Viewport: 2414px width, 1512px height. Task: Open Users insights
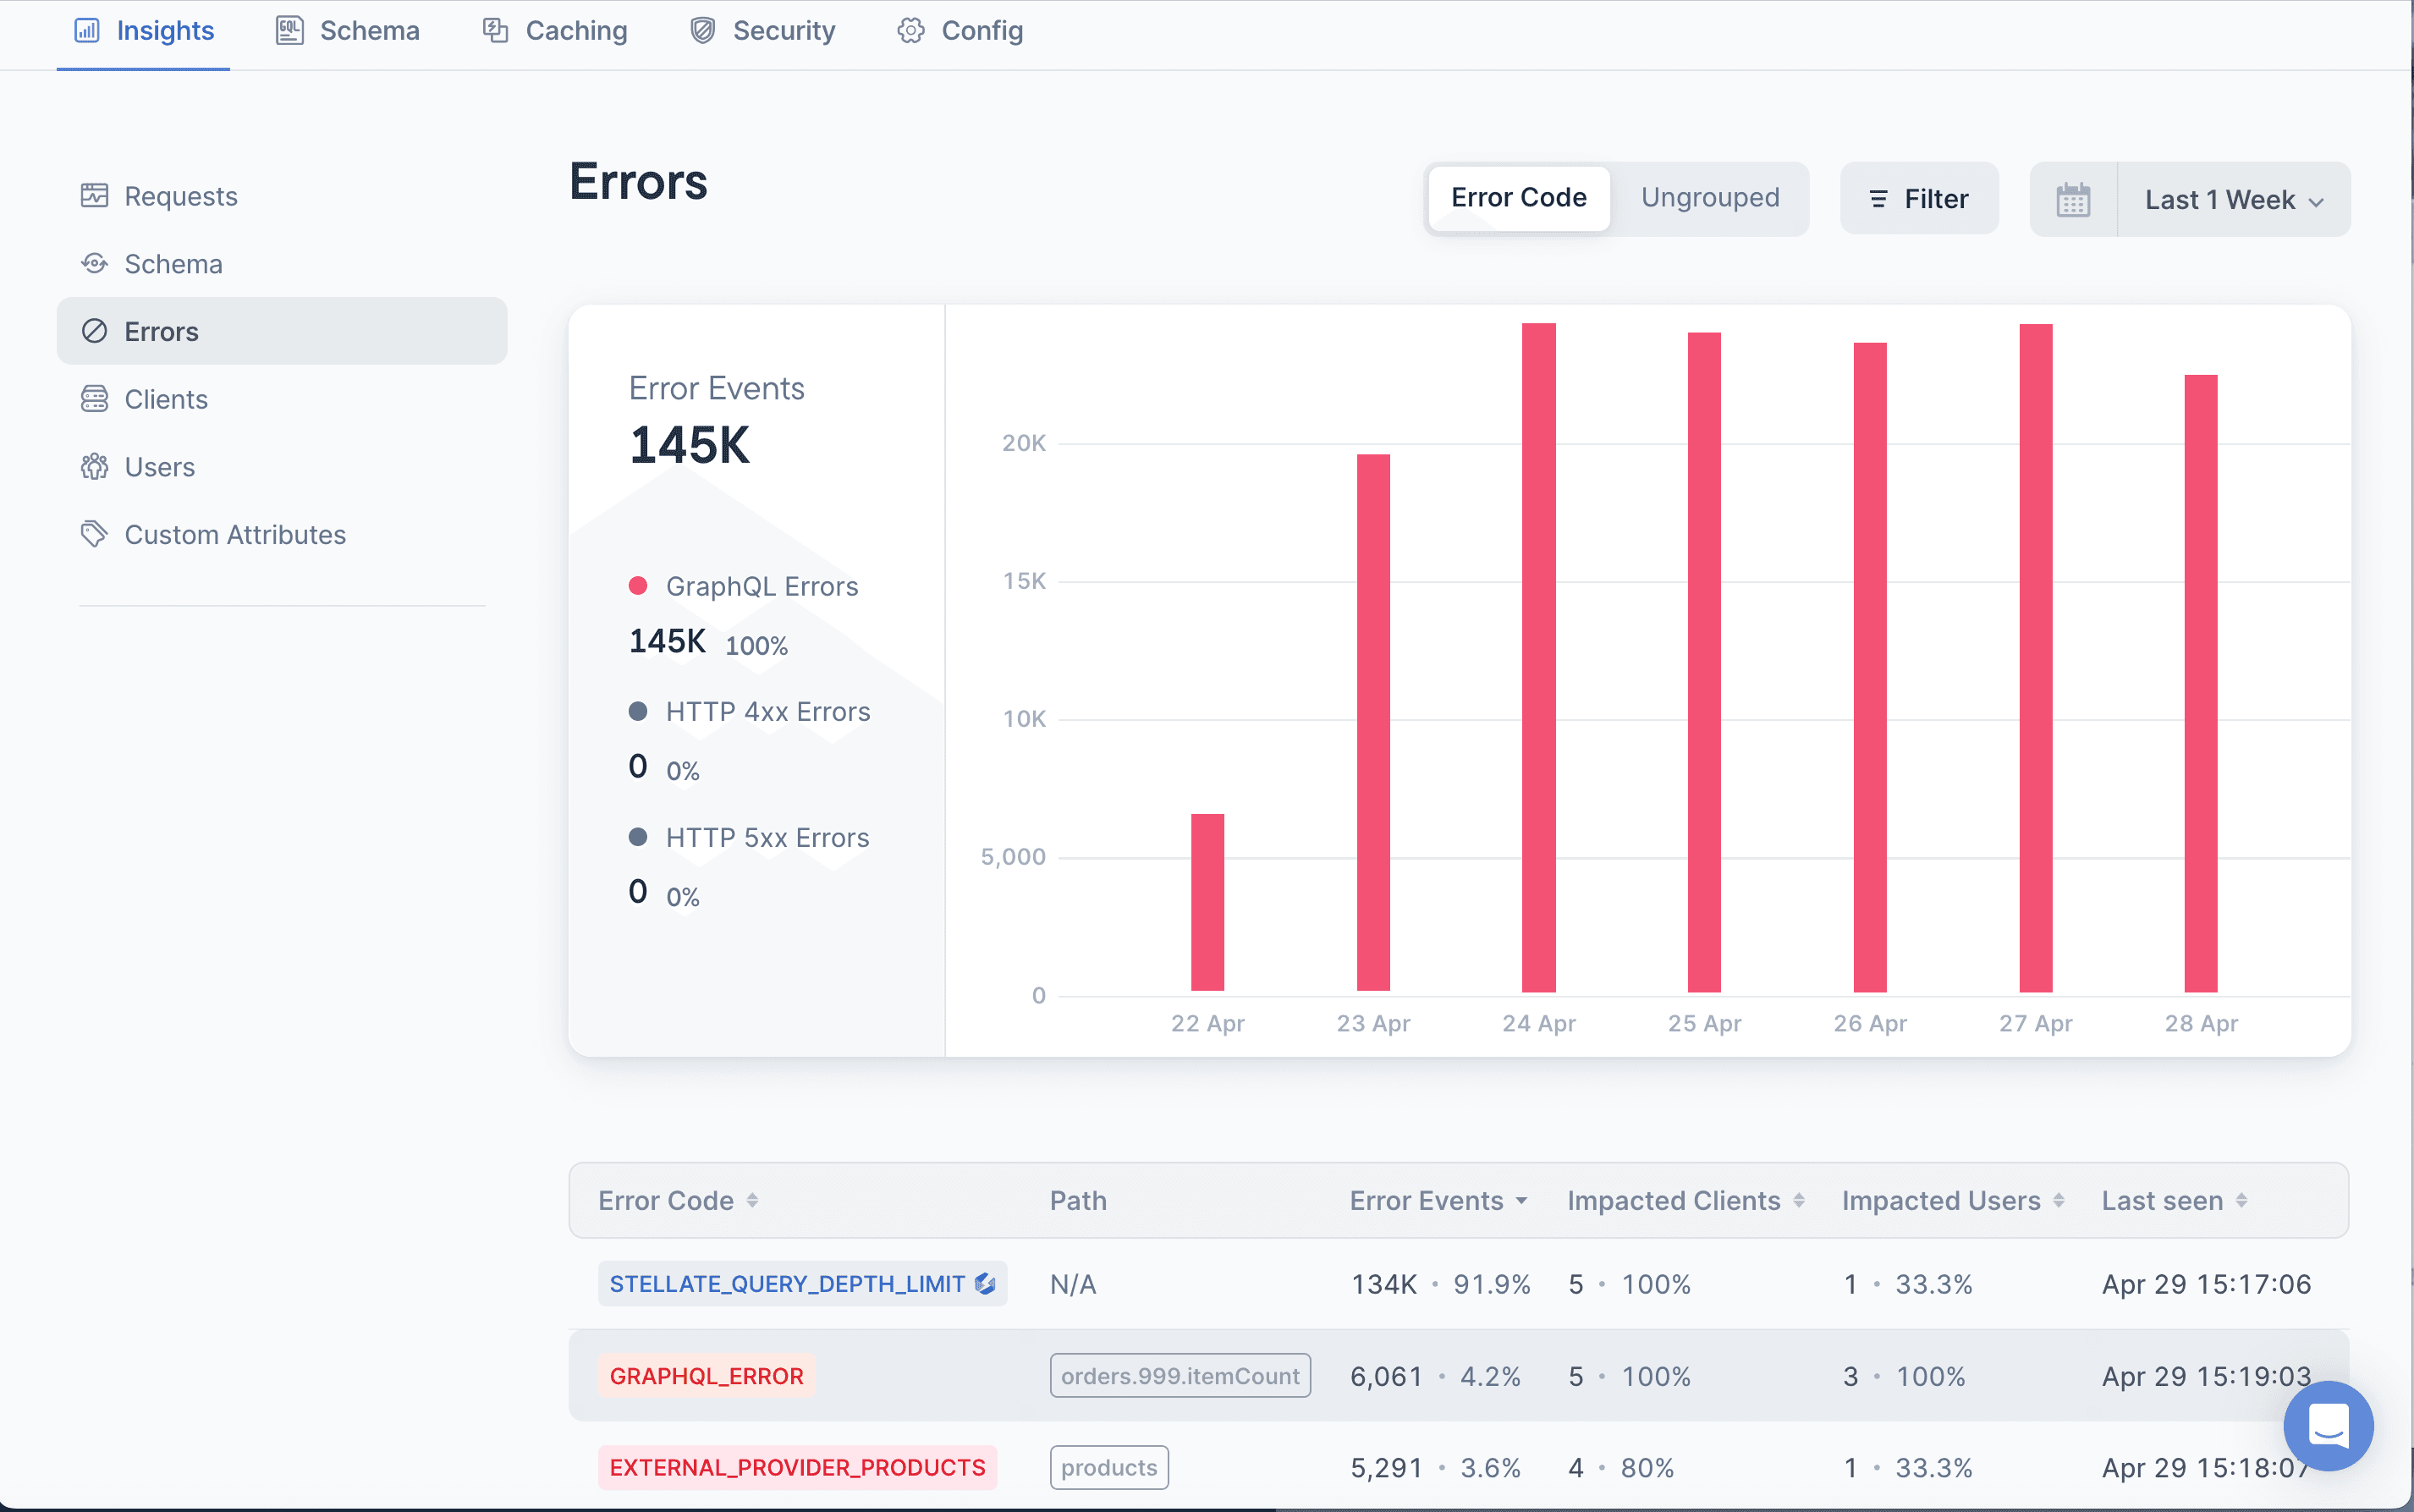click(x=159, y=466)
